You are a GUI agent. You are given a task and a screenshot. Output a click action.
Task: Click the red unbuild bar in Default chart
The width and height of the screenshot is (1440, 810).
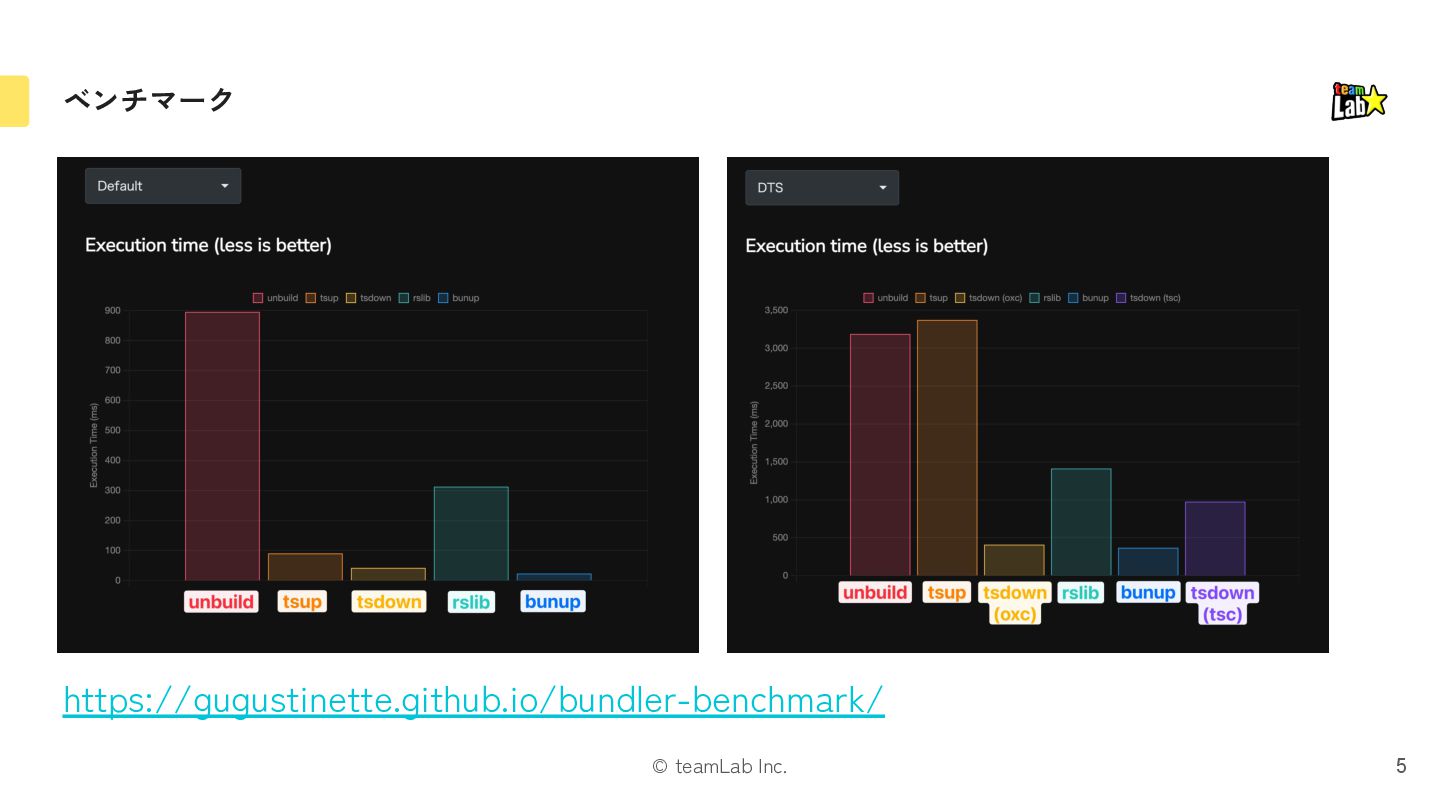[x=222, y=446]
